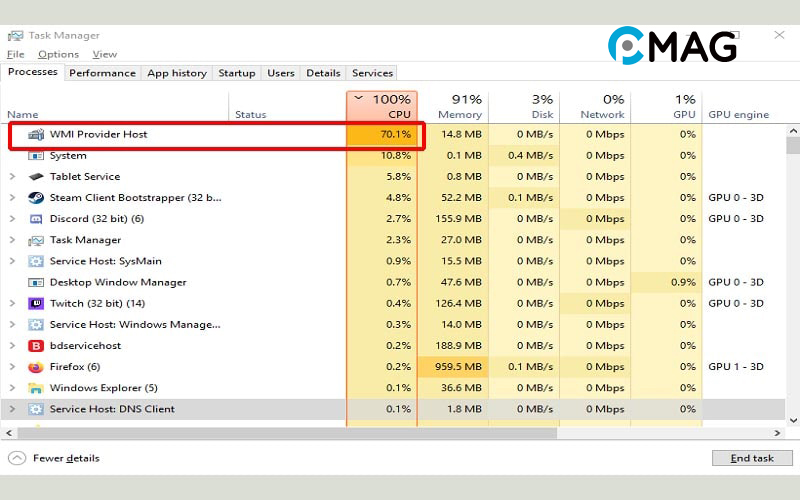Expand the Firefox (6) process group
Screen dimensions: 800x500
click(12, 367)
